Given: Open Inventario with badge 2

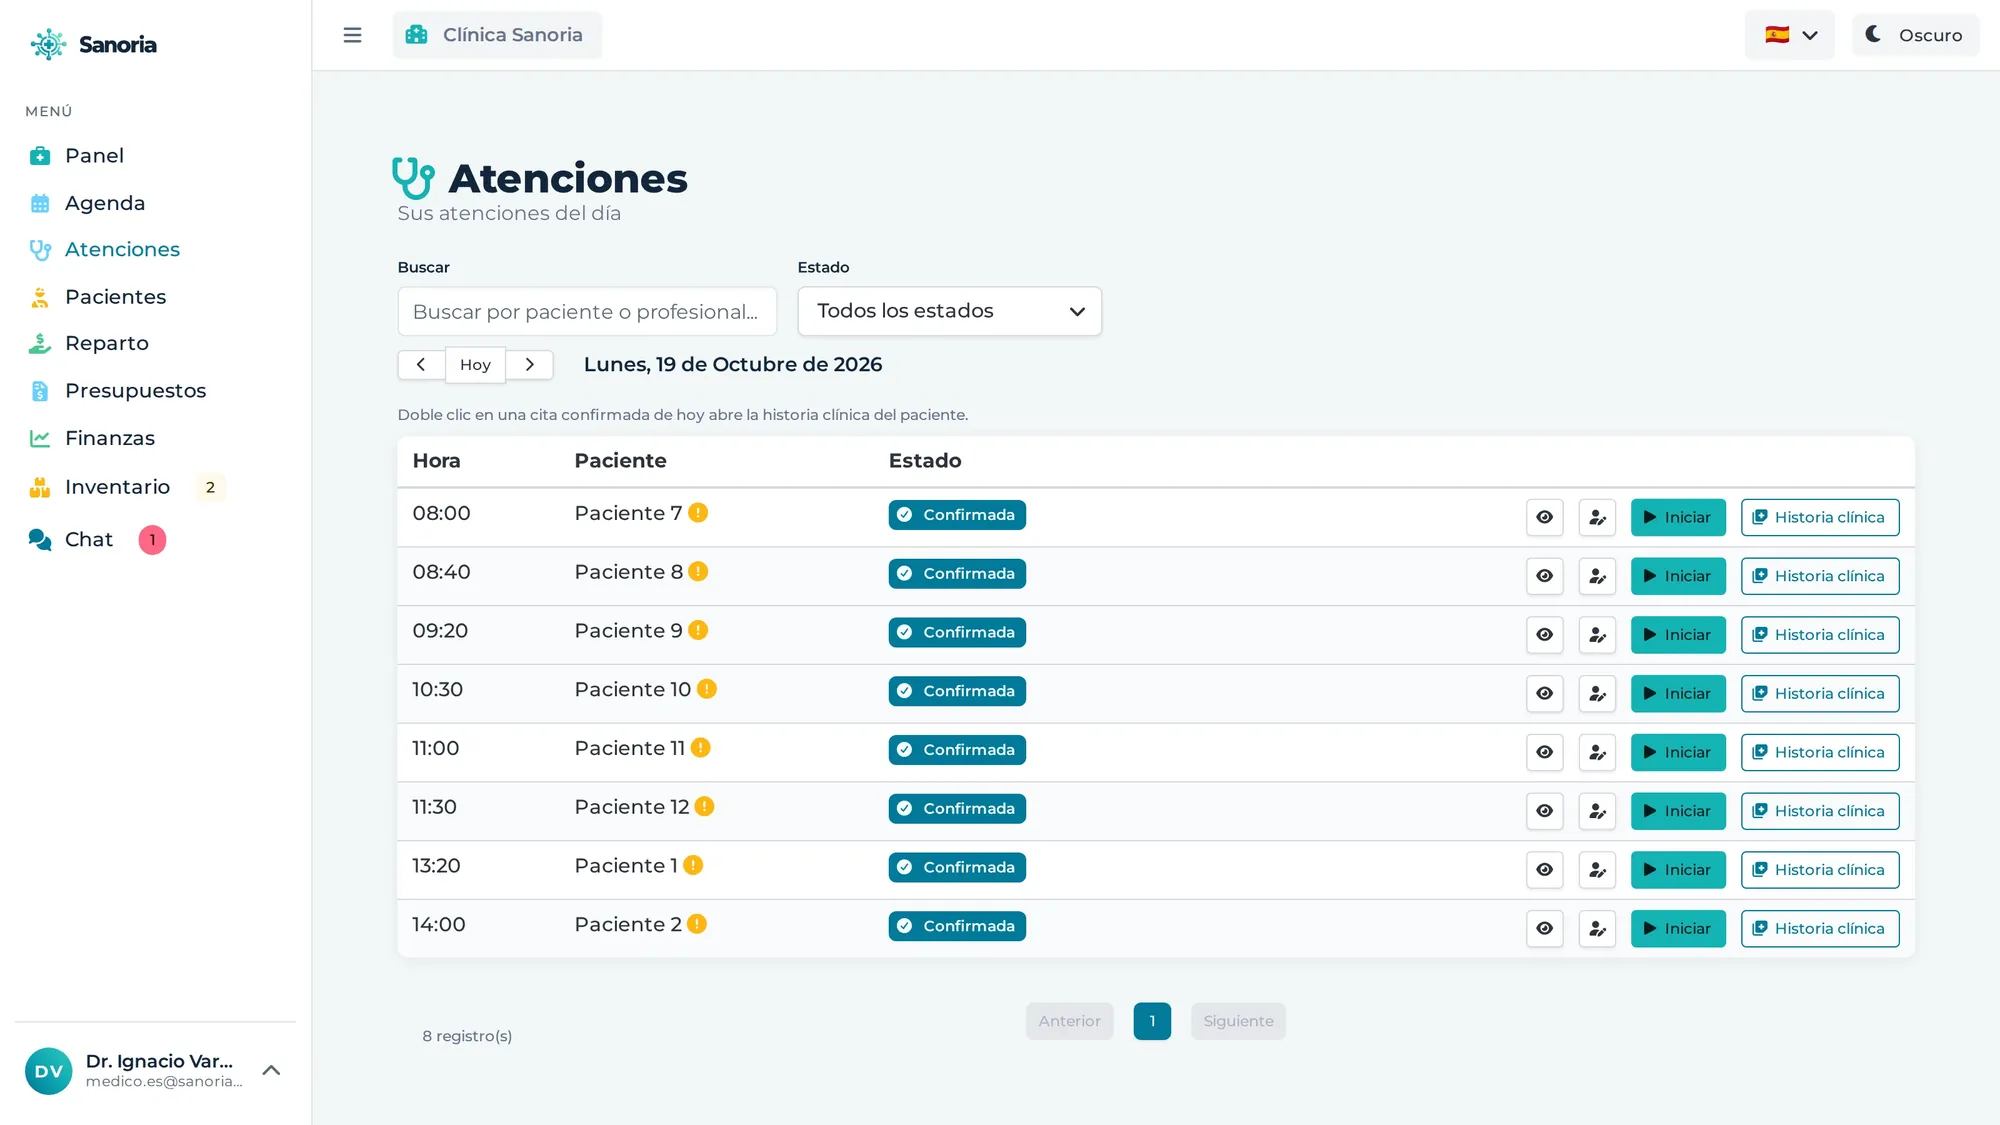Looking at the screenshot, I should 127,487.
